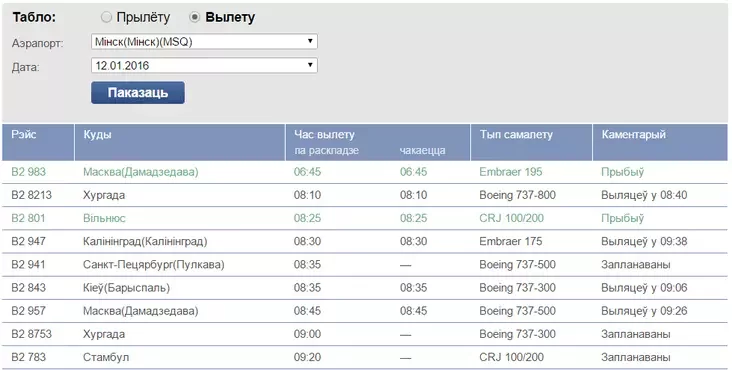The width and height of the screenshot is (732, 370).
Task: Click Масква(Дамадзедава) in B2 983 row
Action: point(141,172)
